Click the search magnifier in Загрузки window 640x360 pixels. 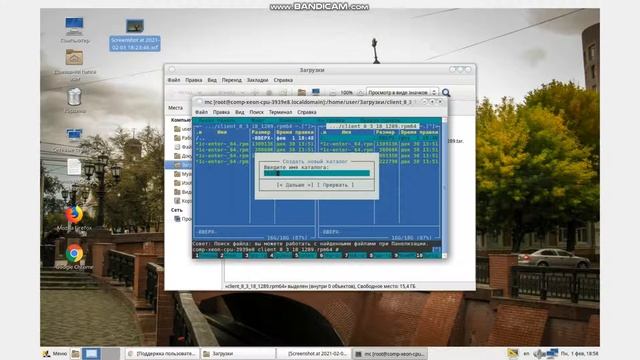pyautogui.click(x=446, y=93)
